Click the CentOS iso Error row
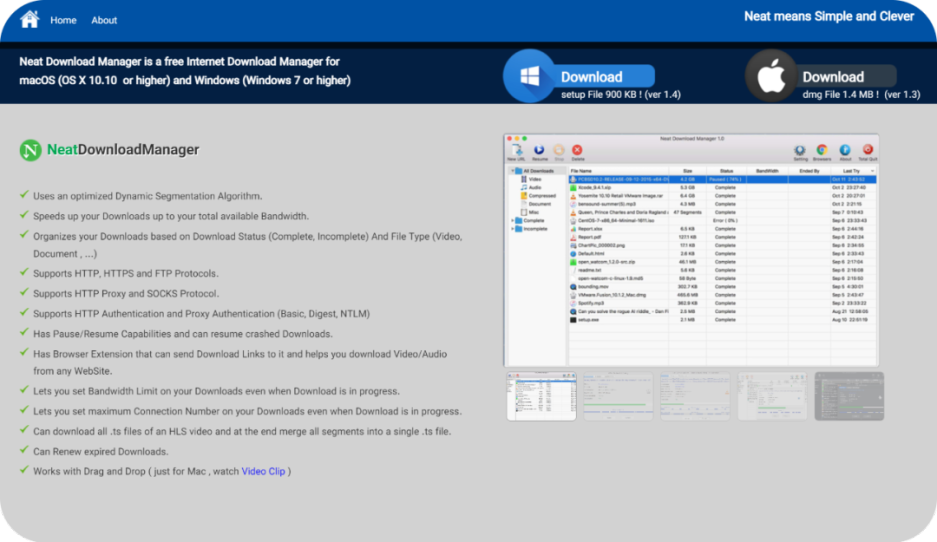 tap(722, 221)
